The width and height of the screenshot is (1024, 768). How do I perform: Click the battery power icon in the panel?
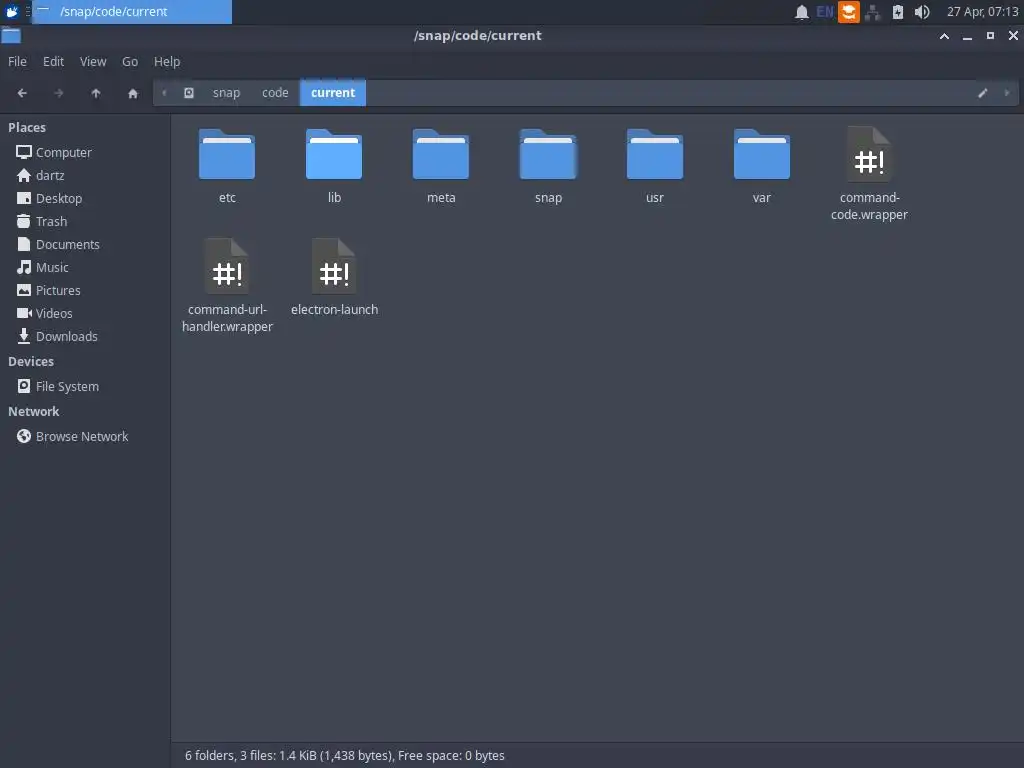click(898, 12)
